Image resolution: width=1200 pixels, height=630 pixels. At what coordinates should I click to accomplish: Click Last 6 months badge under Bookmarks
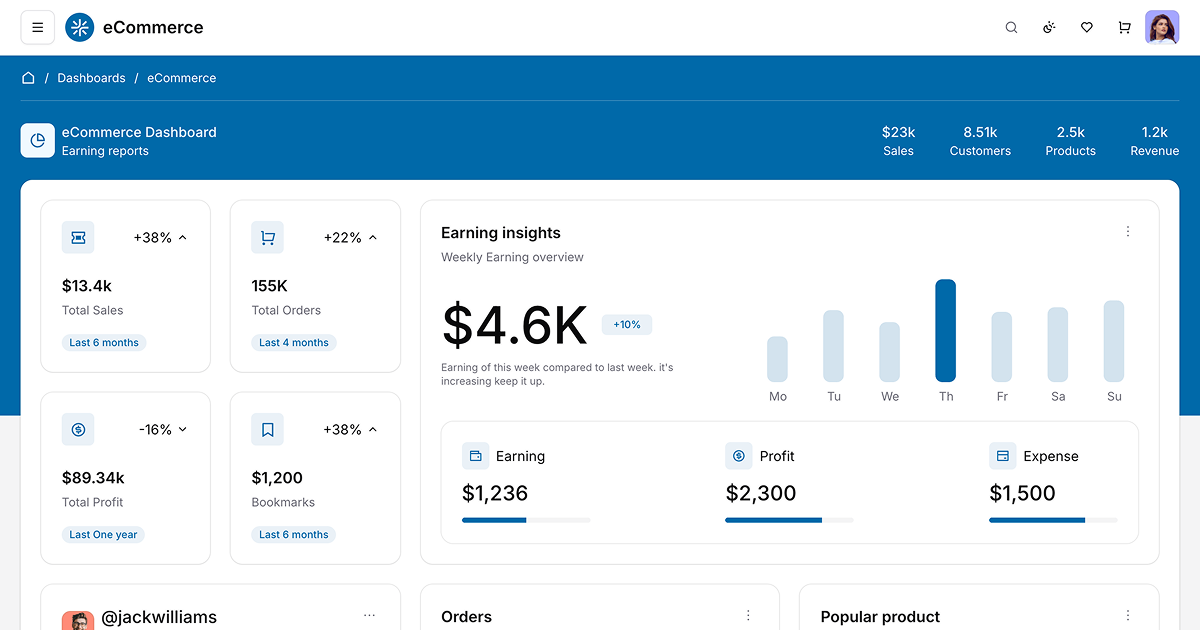(294, 535)
